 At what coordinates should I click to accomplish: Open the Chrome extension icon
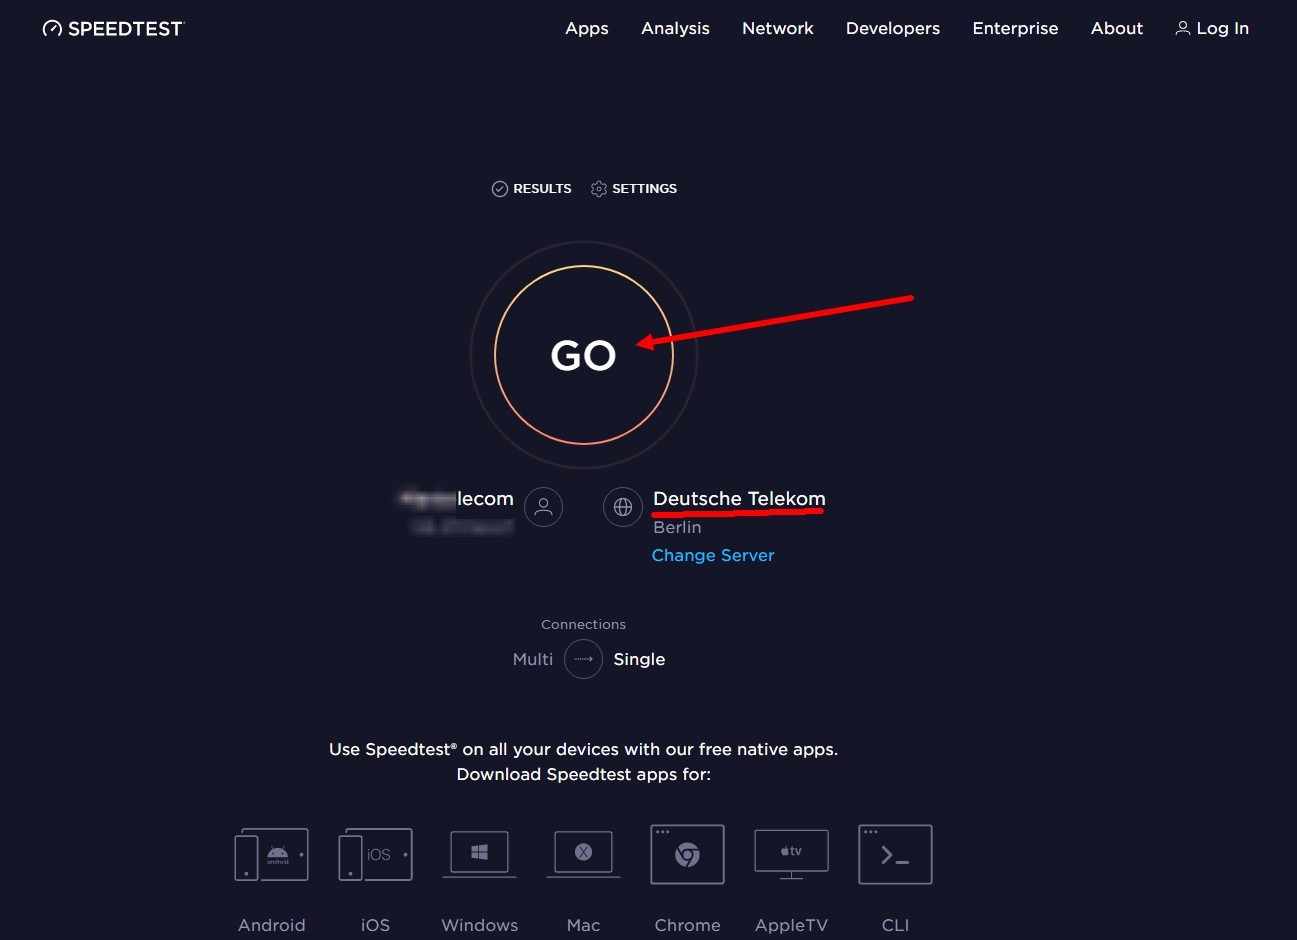coord(687,855)
